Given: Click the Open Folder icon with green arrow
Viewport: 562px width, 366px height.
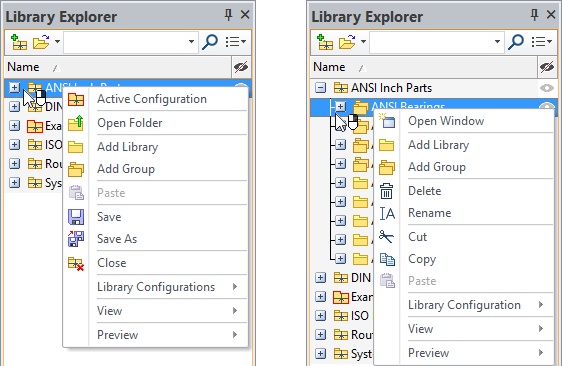Looking at the screenshot, I should tap(76, 123).
